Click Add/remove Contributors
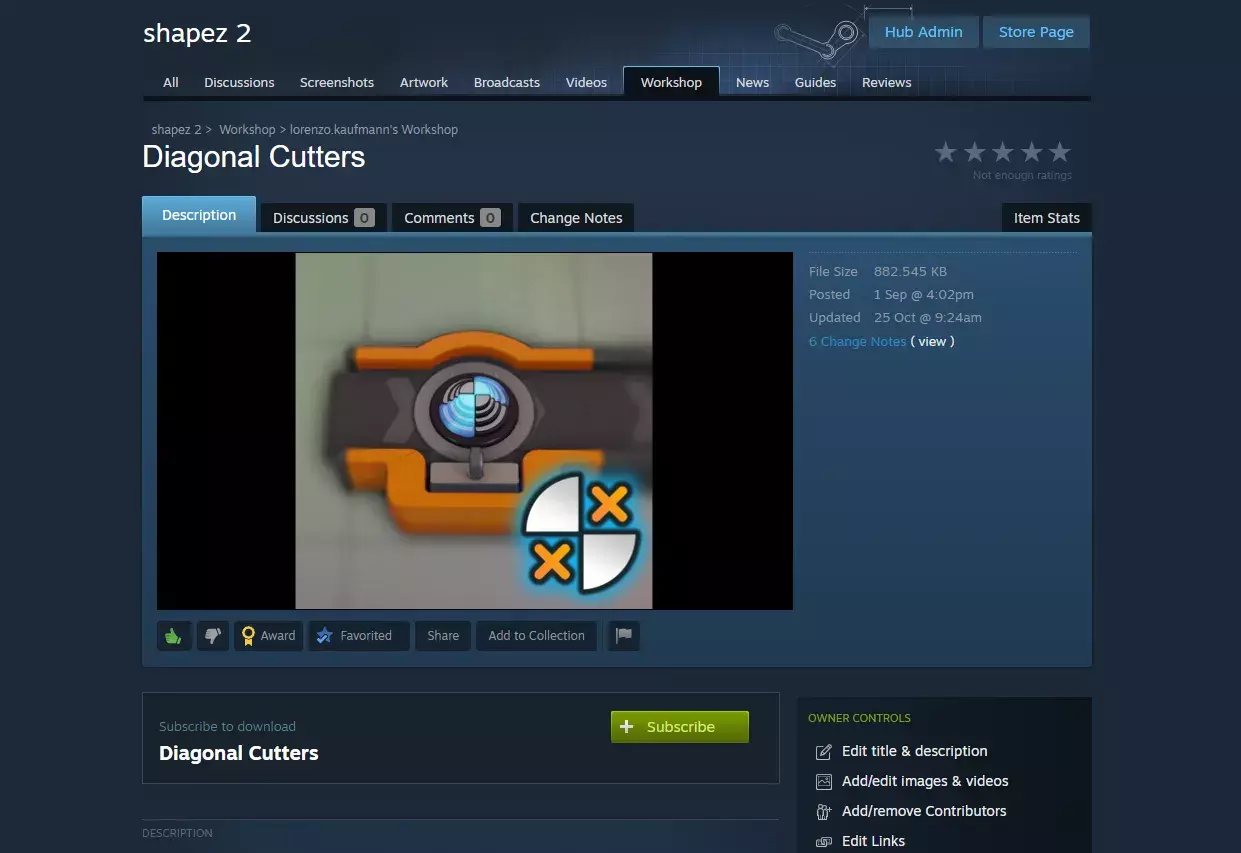This screenshot has width=1241, height=853. pos(924,811)
